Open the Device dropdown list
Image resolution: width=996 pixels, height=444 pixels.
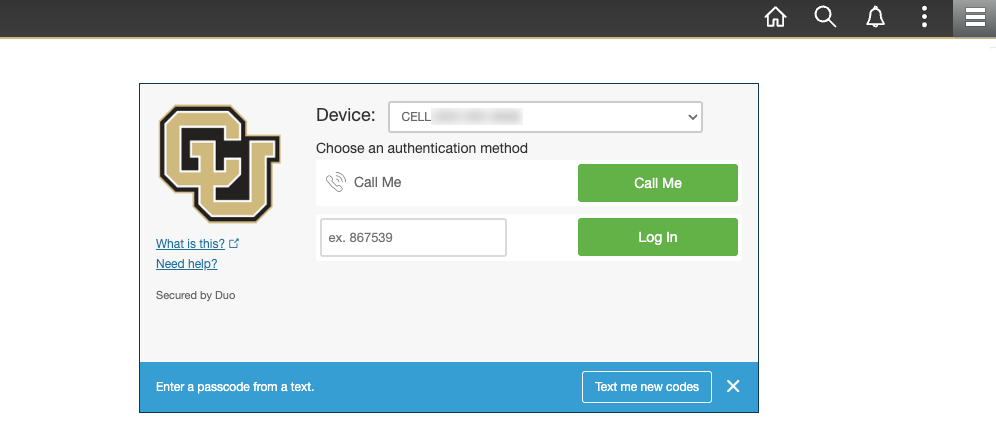coord(546,117)
